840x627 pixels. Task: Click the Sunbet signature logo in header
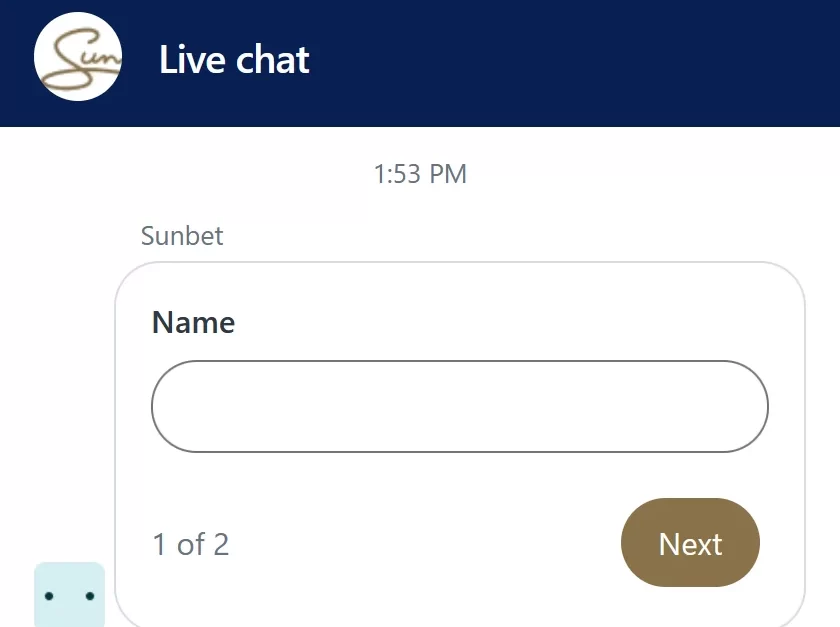[78, 57]
